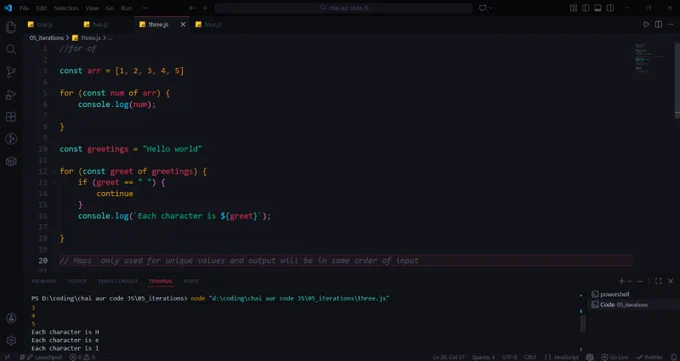680x361 pixels.
Task: Click the VS Code logo icon
Action: [x=8, y=8]
